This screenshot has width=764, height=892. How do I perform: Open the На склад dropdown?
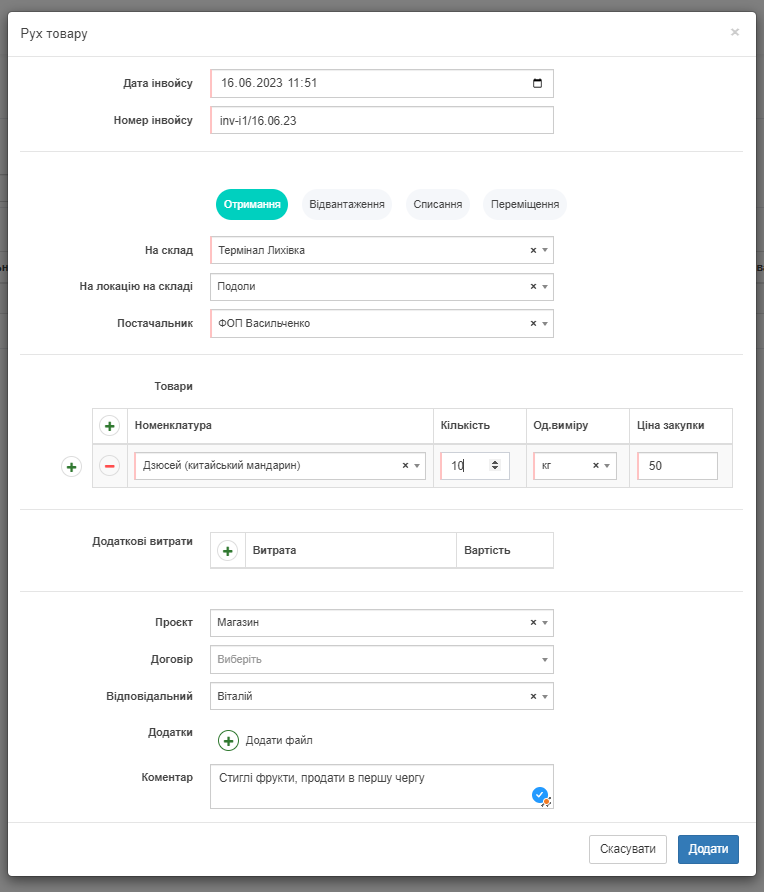pyautogui.click(x=545, y=250)
